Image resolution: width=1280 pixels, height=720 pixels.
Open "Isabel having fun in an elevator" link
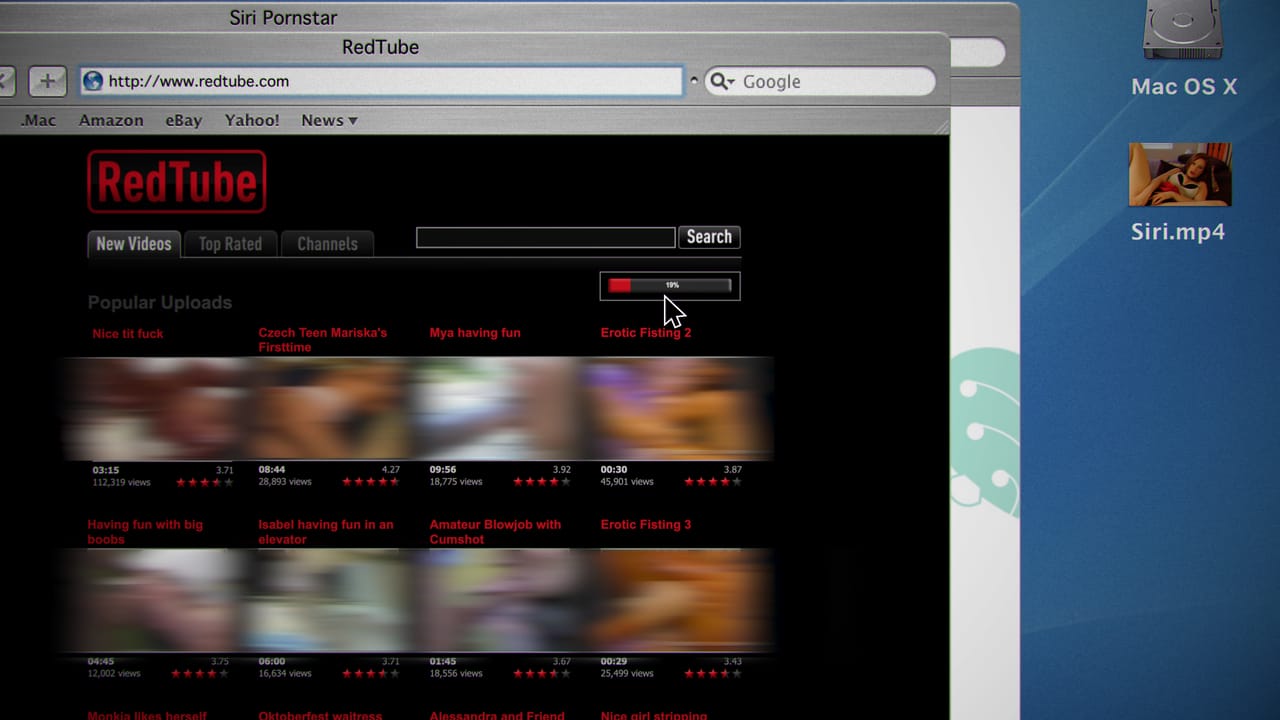pyautogui.click(x=326, y=532)
